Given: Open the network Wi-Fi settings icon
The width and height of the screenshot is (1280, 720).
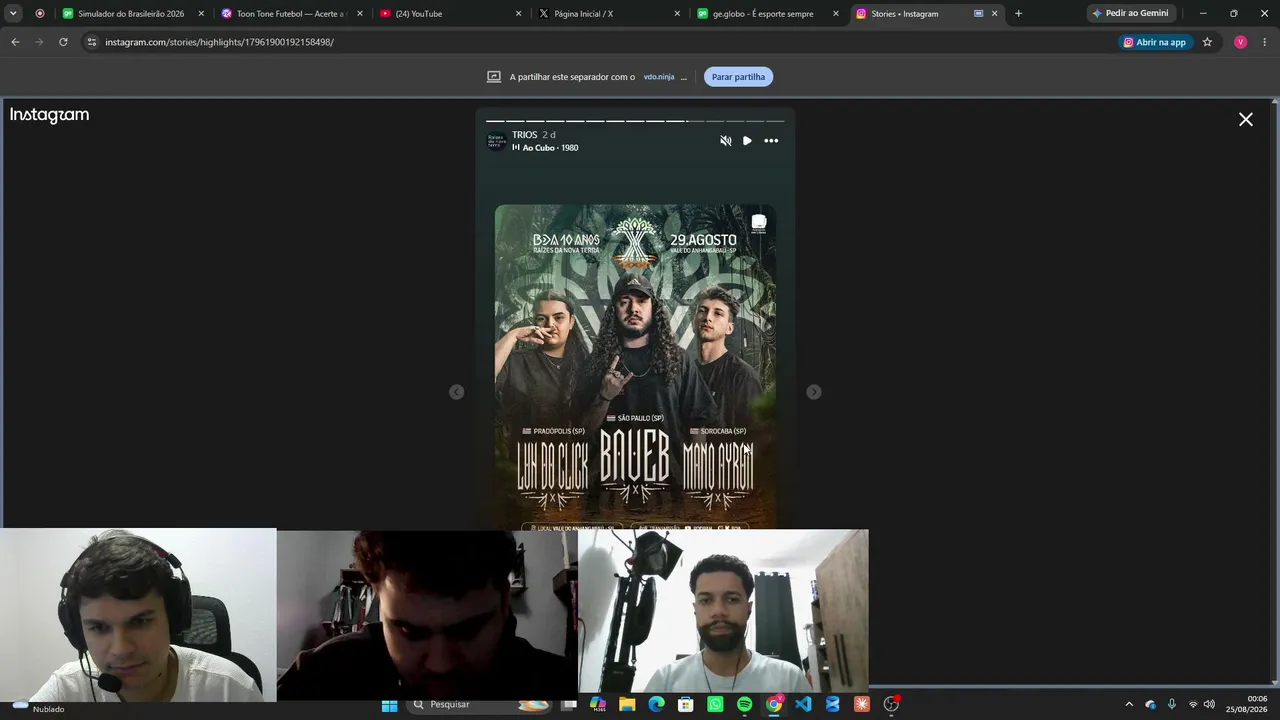Looking at the screenshot, I should tap(1193, 705).
